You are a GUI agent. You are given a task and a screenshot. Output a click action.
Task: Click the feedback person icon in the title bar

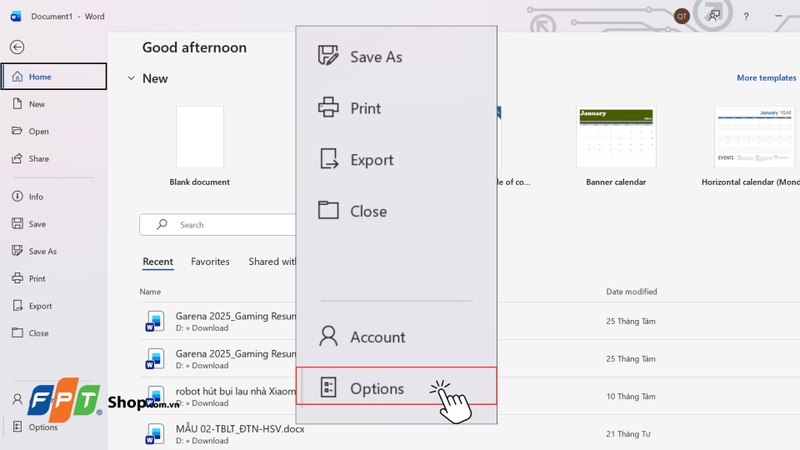[714, 16]
